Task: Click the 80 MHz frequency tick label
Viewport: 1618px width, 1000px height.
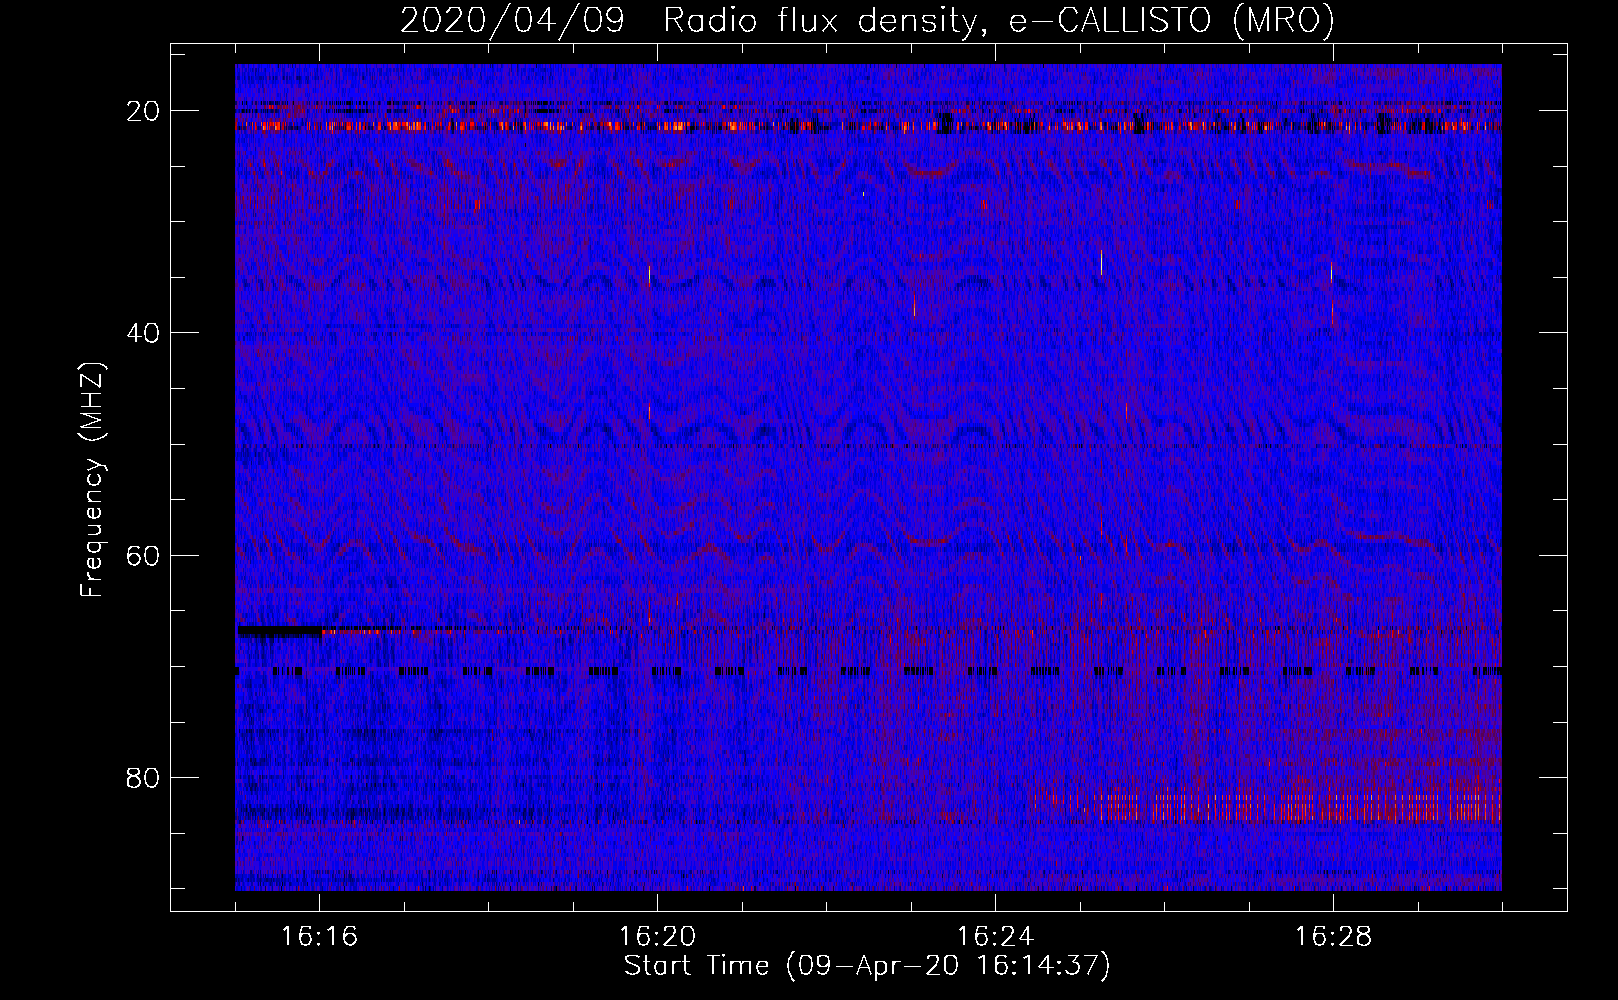Action: pos(144,778)
